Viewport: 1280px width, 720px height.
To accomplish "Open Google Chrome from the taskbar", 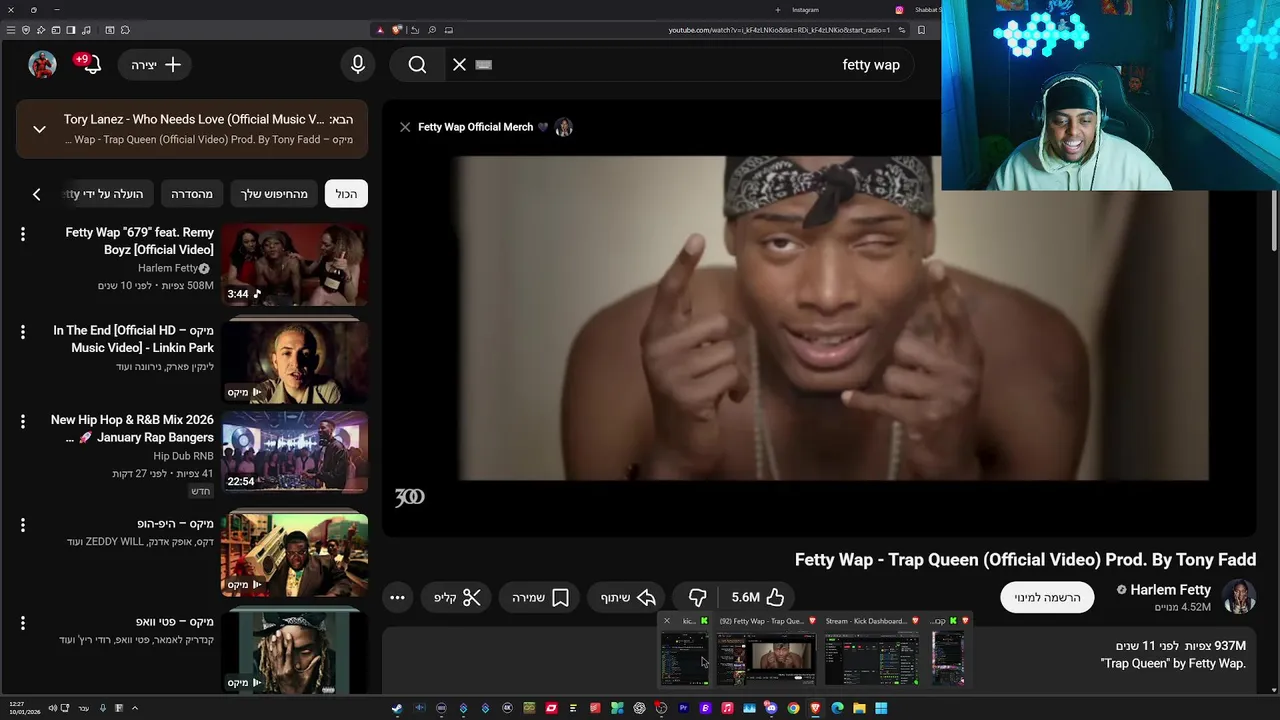I will click(x=793, y=708).
